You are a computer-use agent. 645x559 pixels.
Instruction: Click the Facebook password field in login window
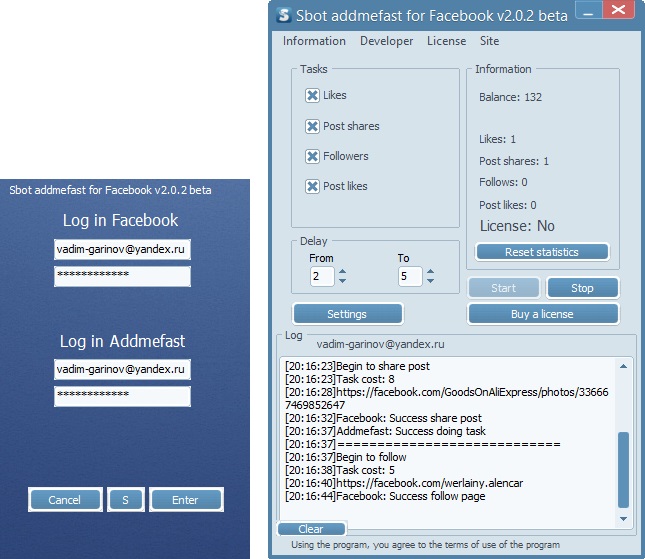pos(122,276)
